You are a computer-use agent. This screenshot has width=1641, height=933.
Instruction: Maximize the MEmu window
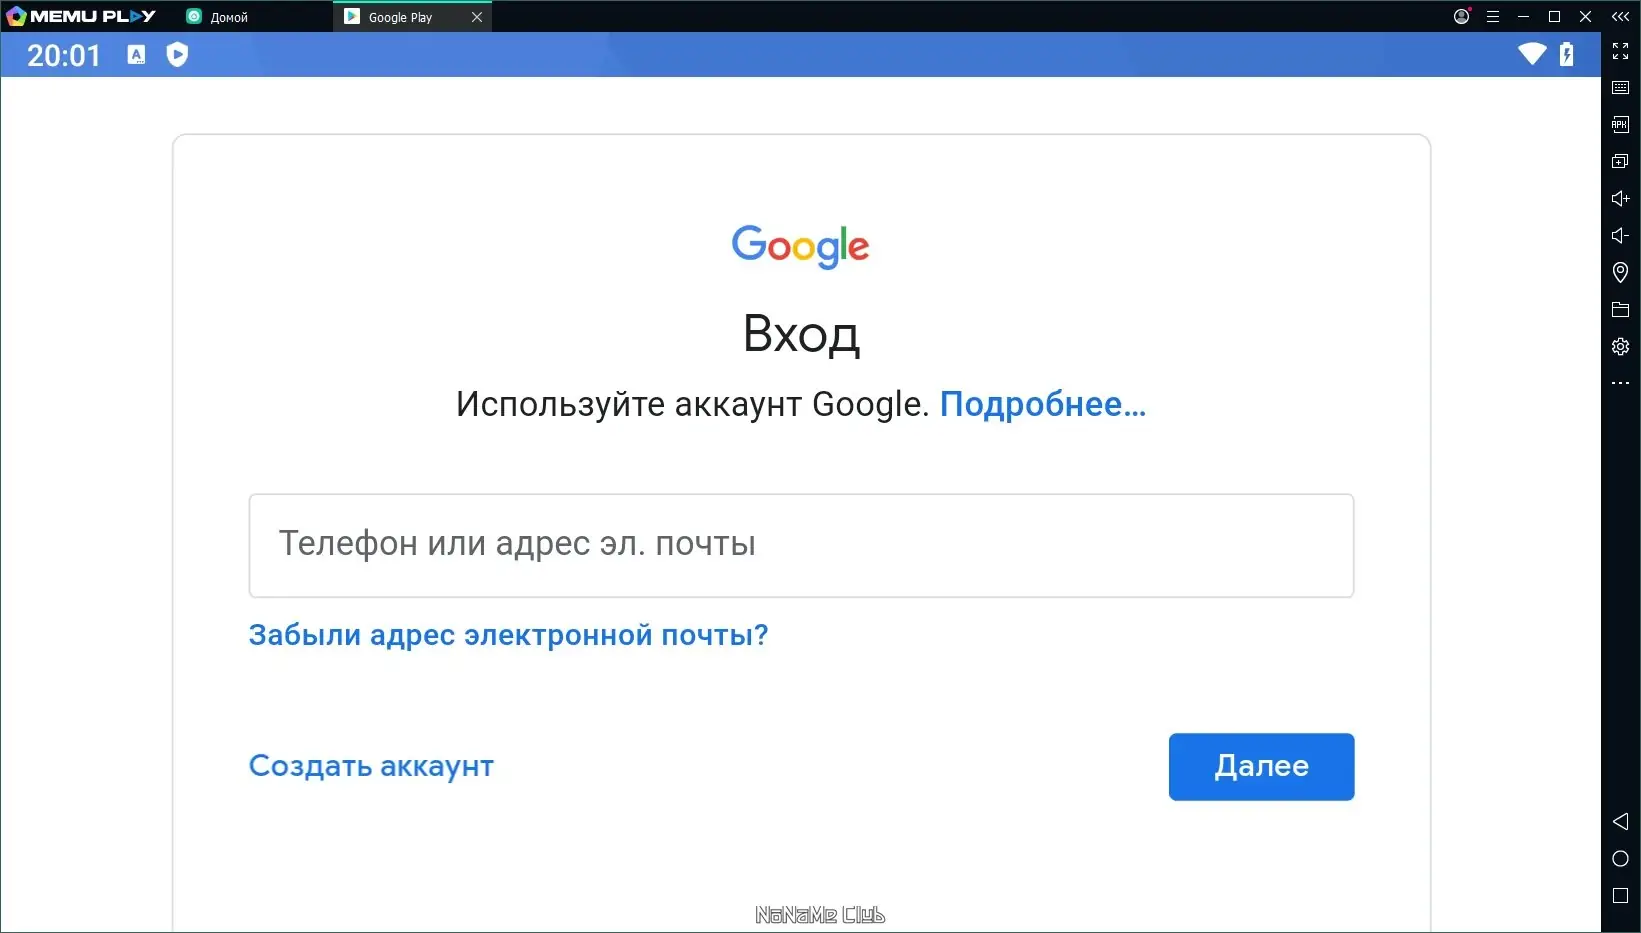click(1555, 16)
